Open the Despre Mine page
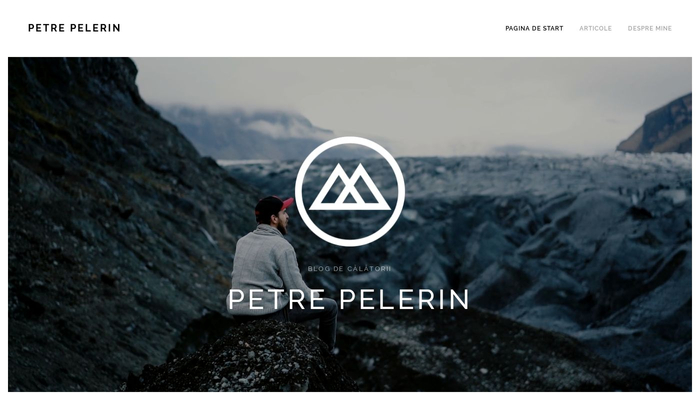Viewport: 700px width, 400px height. click(x=650, y=28)
